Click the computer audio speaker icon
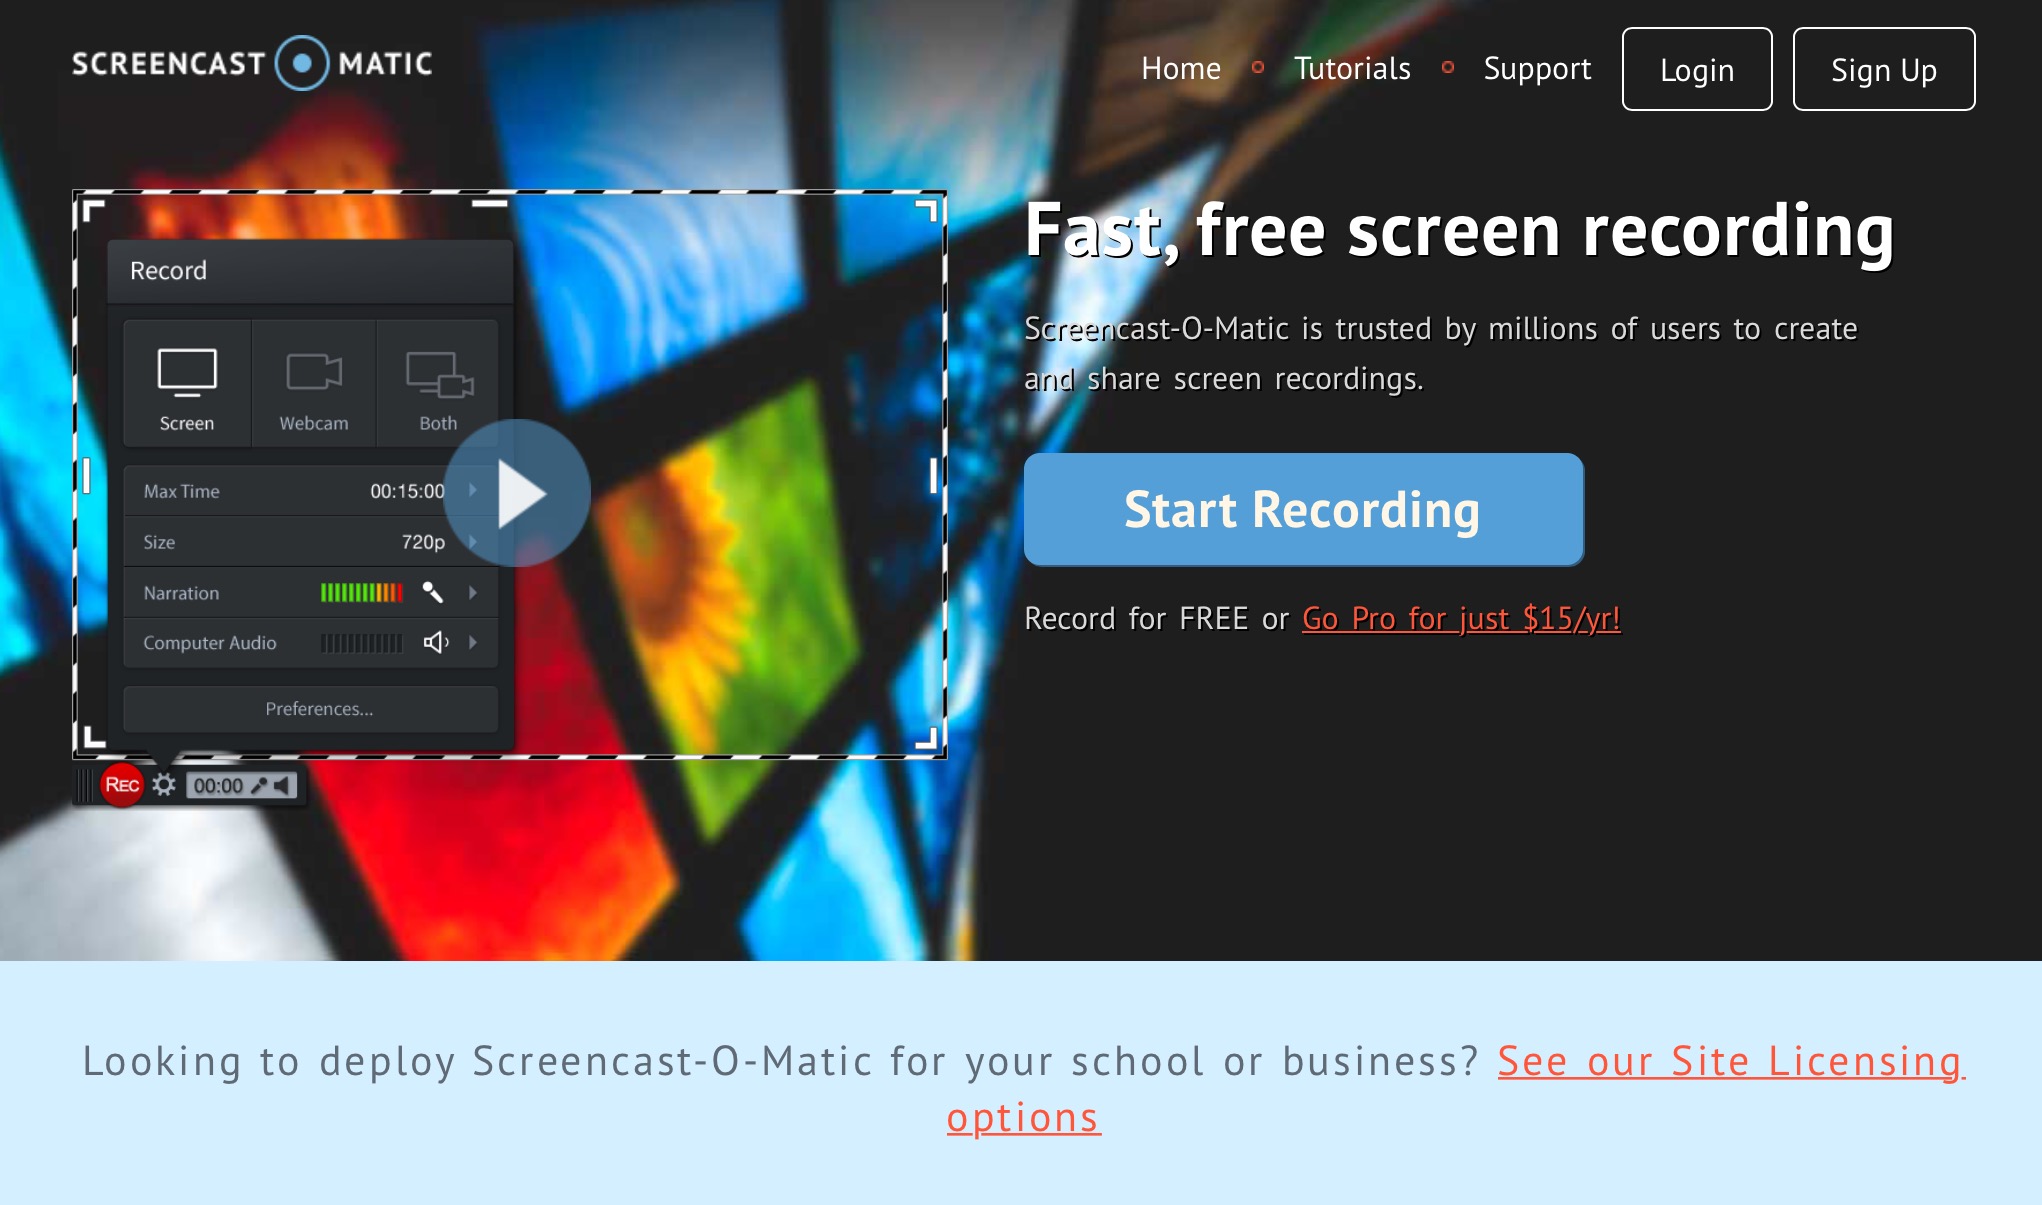The width and height of the screenshot is (2042, 1205). coord(436,642)
